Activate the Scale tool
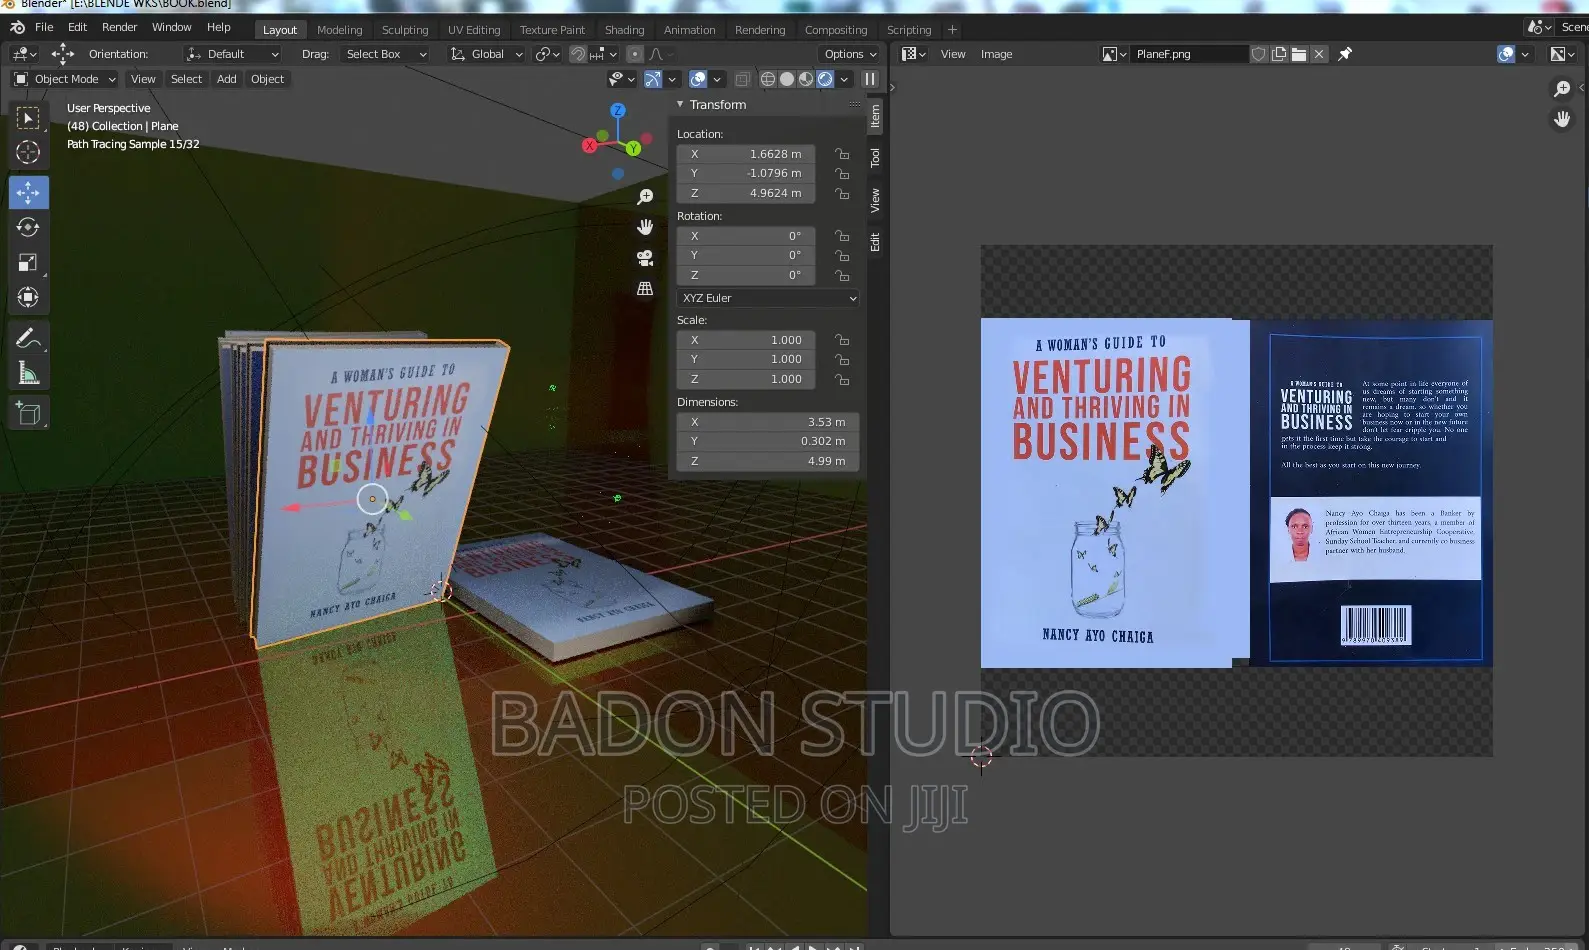This screenshot has height=950, width=1589. pyautogui.click(x=28, y=263)
